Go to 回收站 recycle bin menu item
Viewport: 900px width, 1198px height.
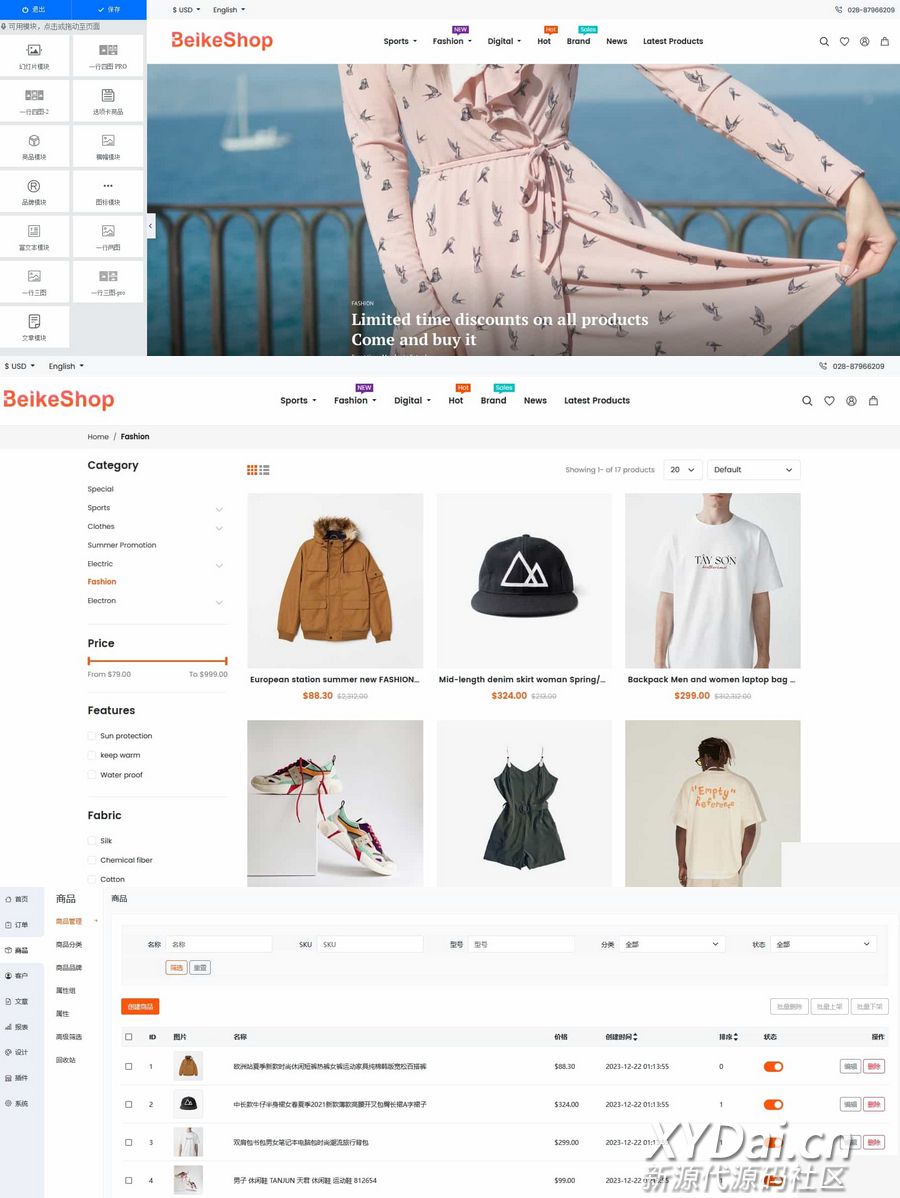[66, 1060]
